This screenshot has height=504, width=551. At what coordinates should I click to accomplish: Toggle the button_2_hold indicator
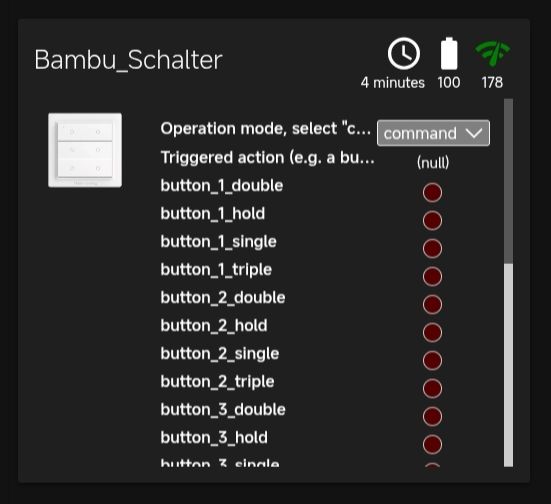coord(432,332)
